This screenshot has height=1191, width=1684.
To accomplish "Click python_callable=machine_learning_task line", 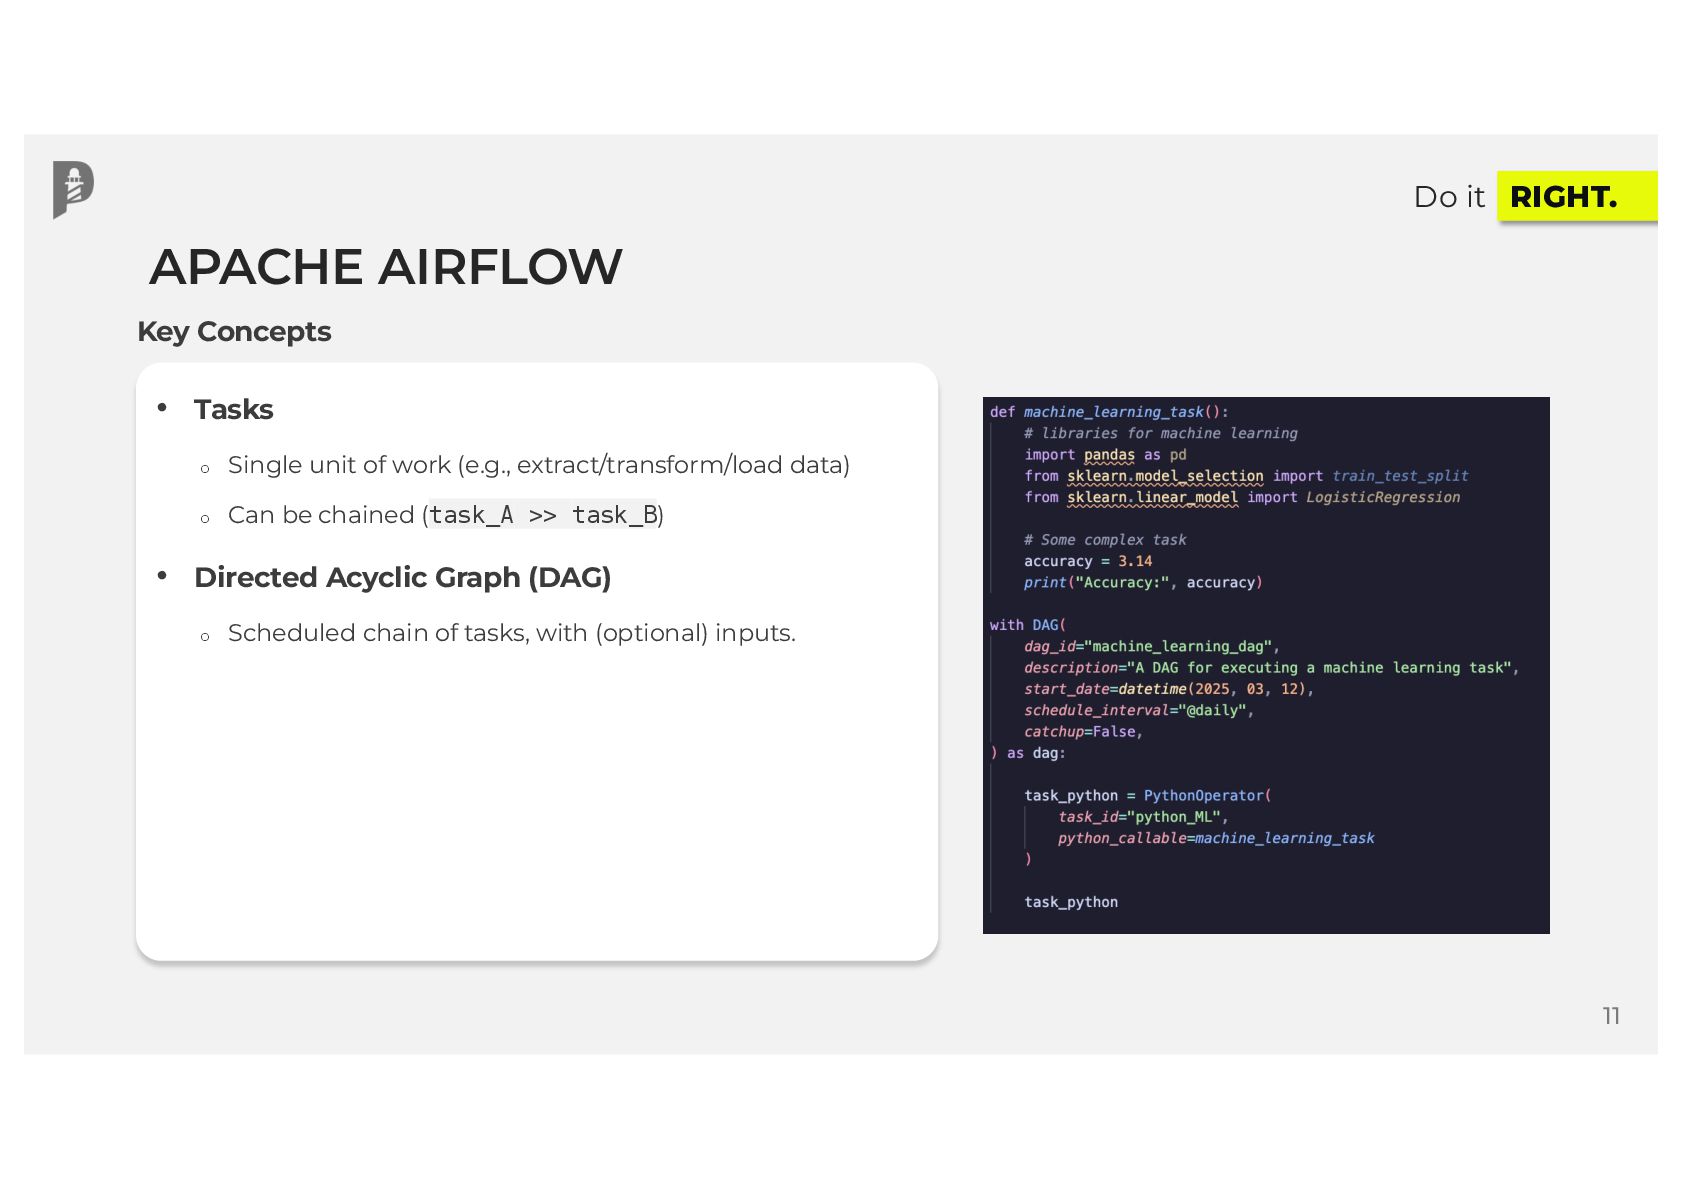I will (x=1216, y=838).
